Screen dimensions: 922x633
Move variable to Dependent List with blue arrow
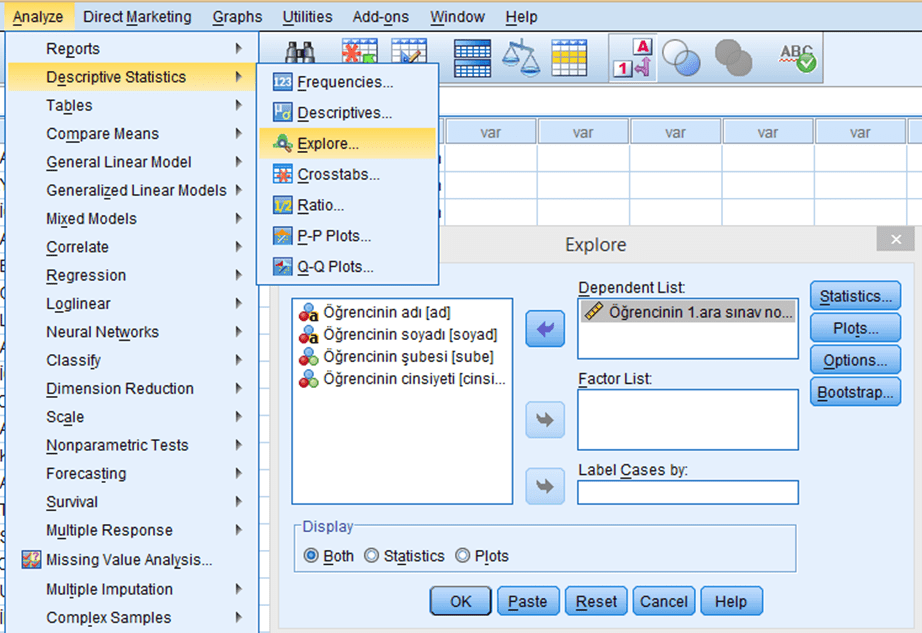[545, 329]
